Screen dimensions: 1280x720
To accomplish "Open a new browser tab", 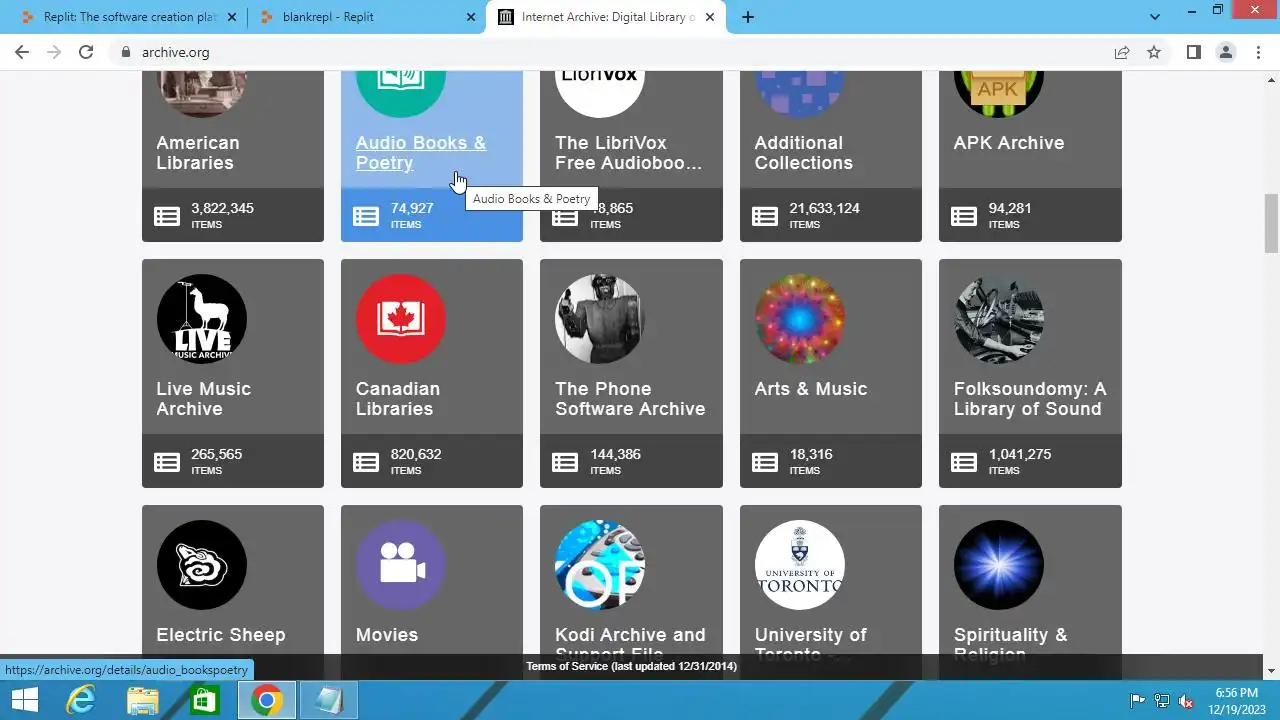I will 747,17.
